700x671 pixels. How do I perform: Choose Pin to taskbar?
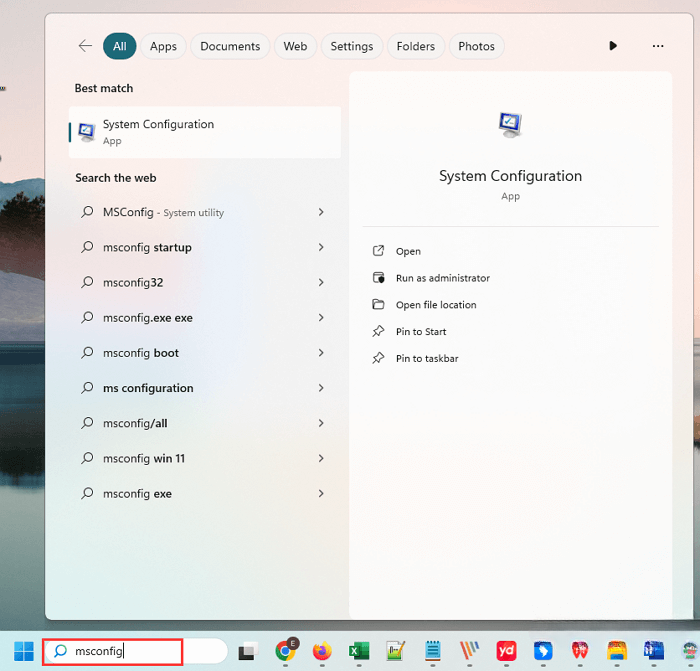[x=427, y=358]
